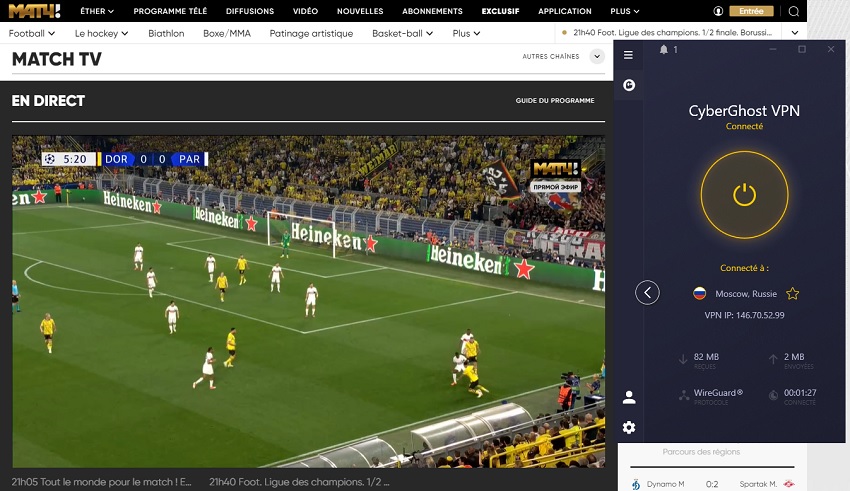Viewport: 850px width, 491px height.
Task: Open ABONNEMENTS menu item
Action: pyautogui.click(x=433, y=11)
